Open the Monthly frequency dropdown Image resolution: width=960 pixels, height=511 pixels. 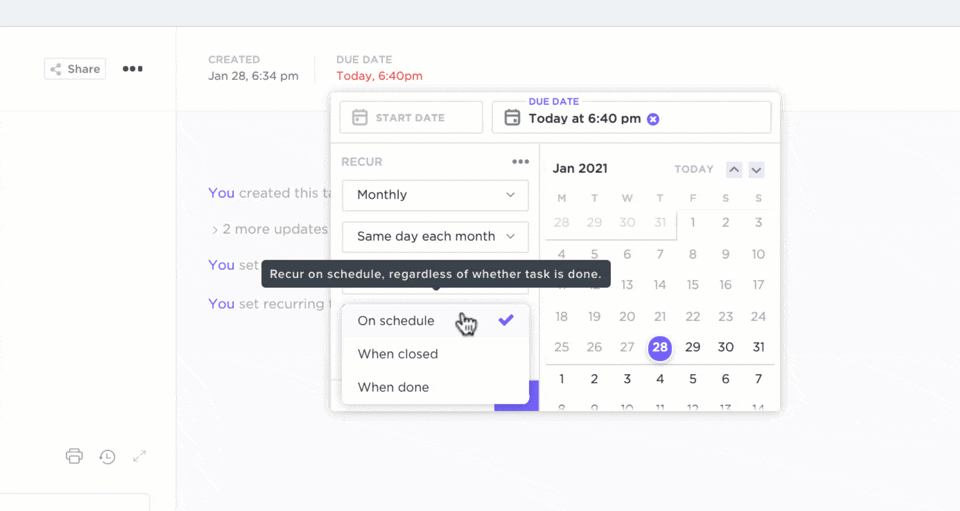(x=435, y=195)
